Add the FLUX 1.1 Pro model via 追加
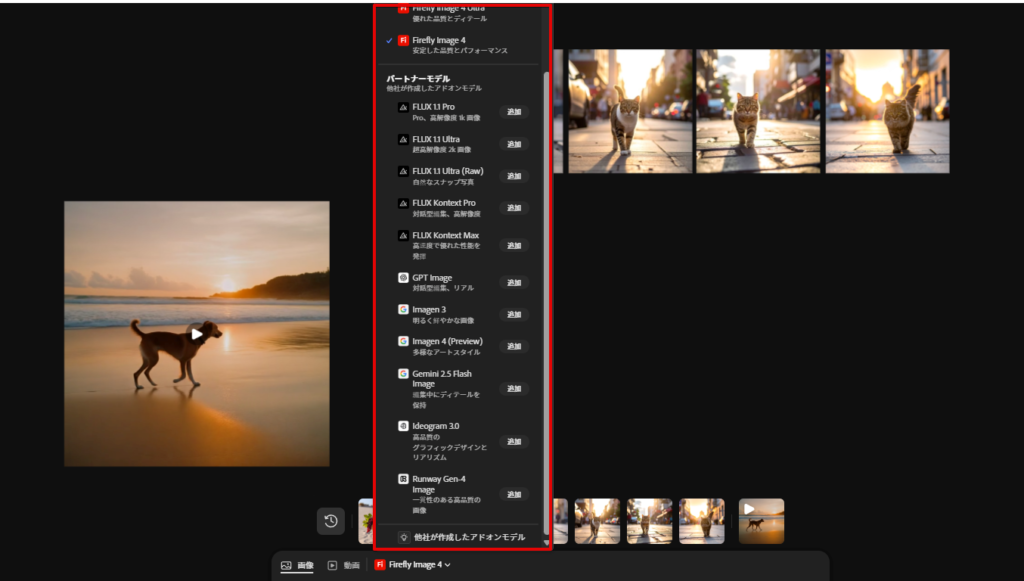The width and height of the screenshot is (1024, 581). 514,112
